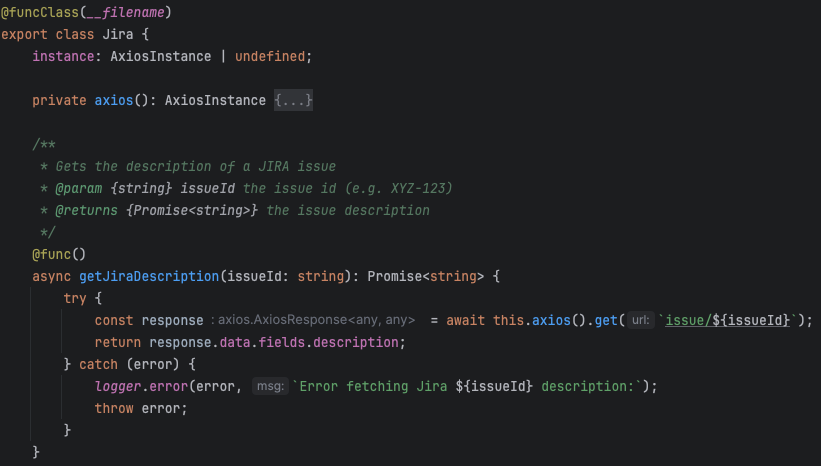Click the await keyword
821x466 pixels.
coord(465,320)
